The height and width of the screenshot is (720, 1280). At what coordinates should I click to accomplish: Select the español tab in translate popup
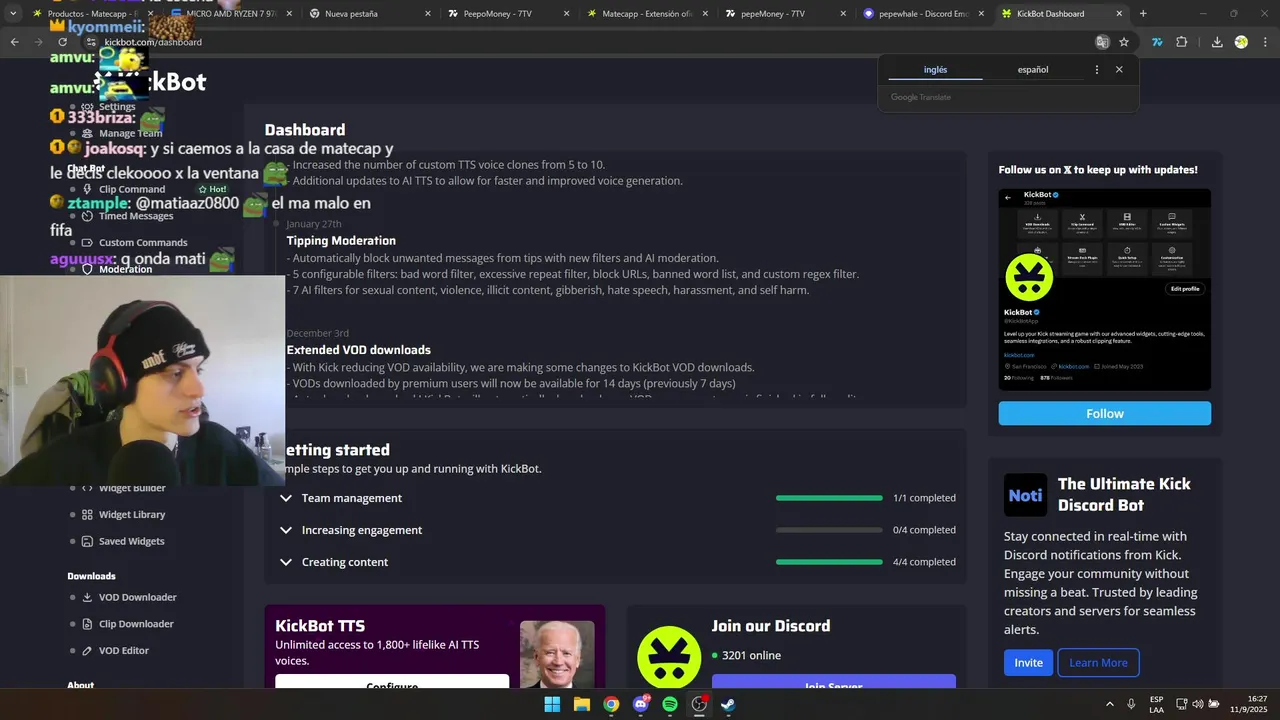pyautogui.click(x=1033, y=70)
